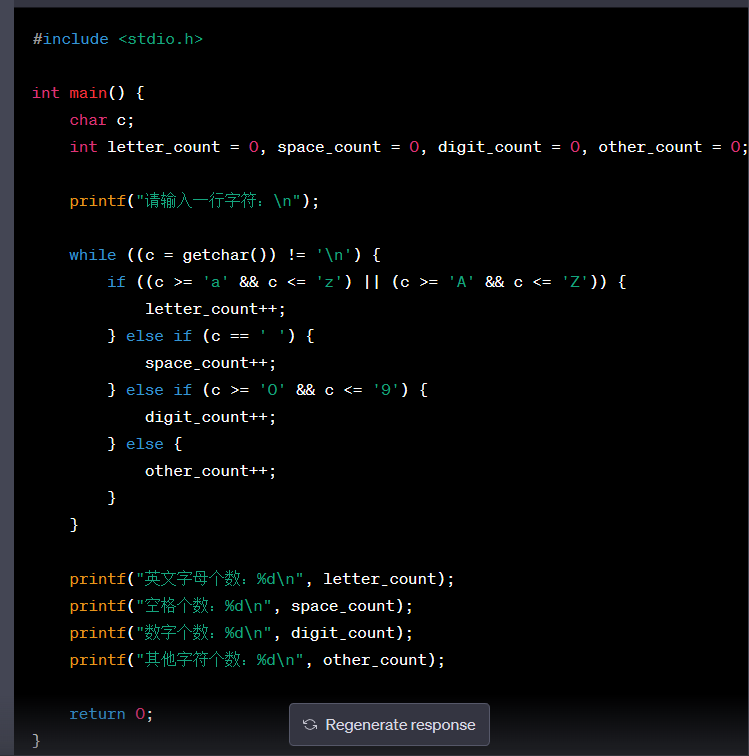Screen dimensions: 749x756
Task: Click the else if '0' to '9' condition line
Action: tap(268, 390)
